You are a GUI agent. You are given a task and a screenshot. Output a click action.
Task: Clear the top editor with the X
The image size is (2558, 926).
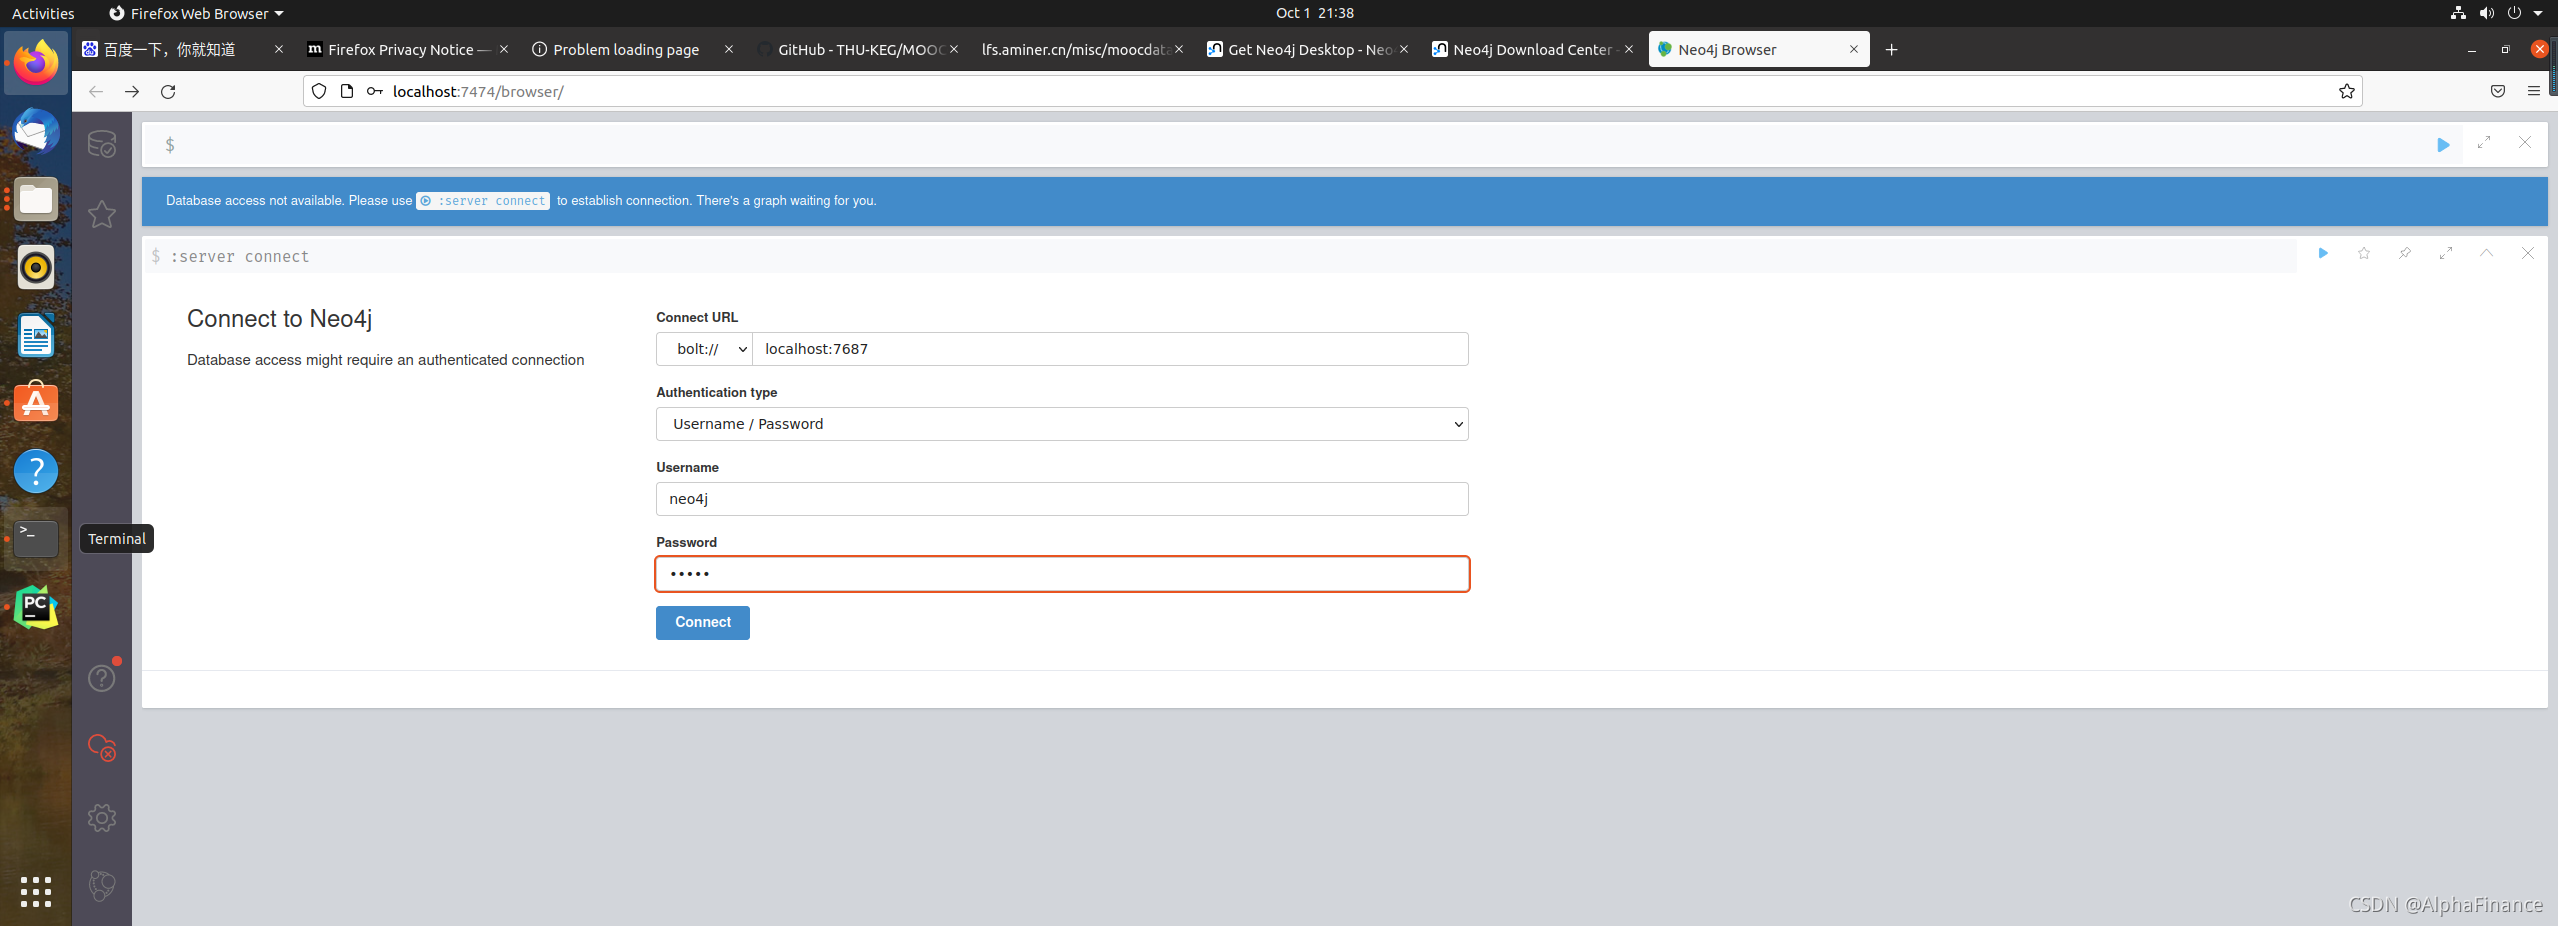[2525, 143]
